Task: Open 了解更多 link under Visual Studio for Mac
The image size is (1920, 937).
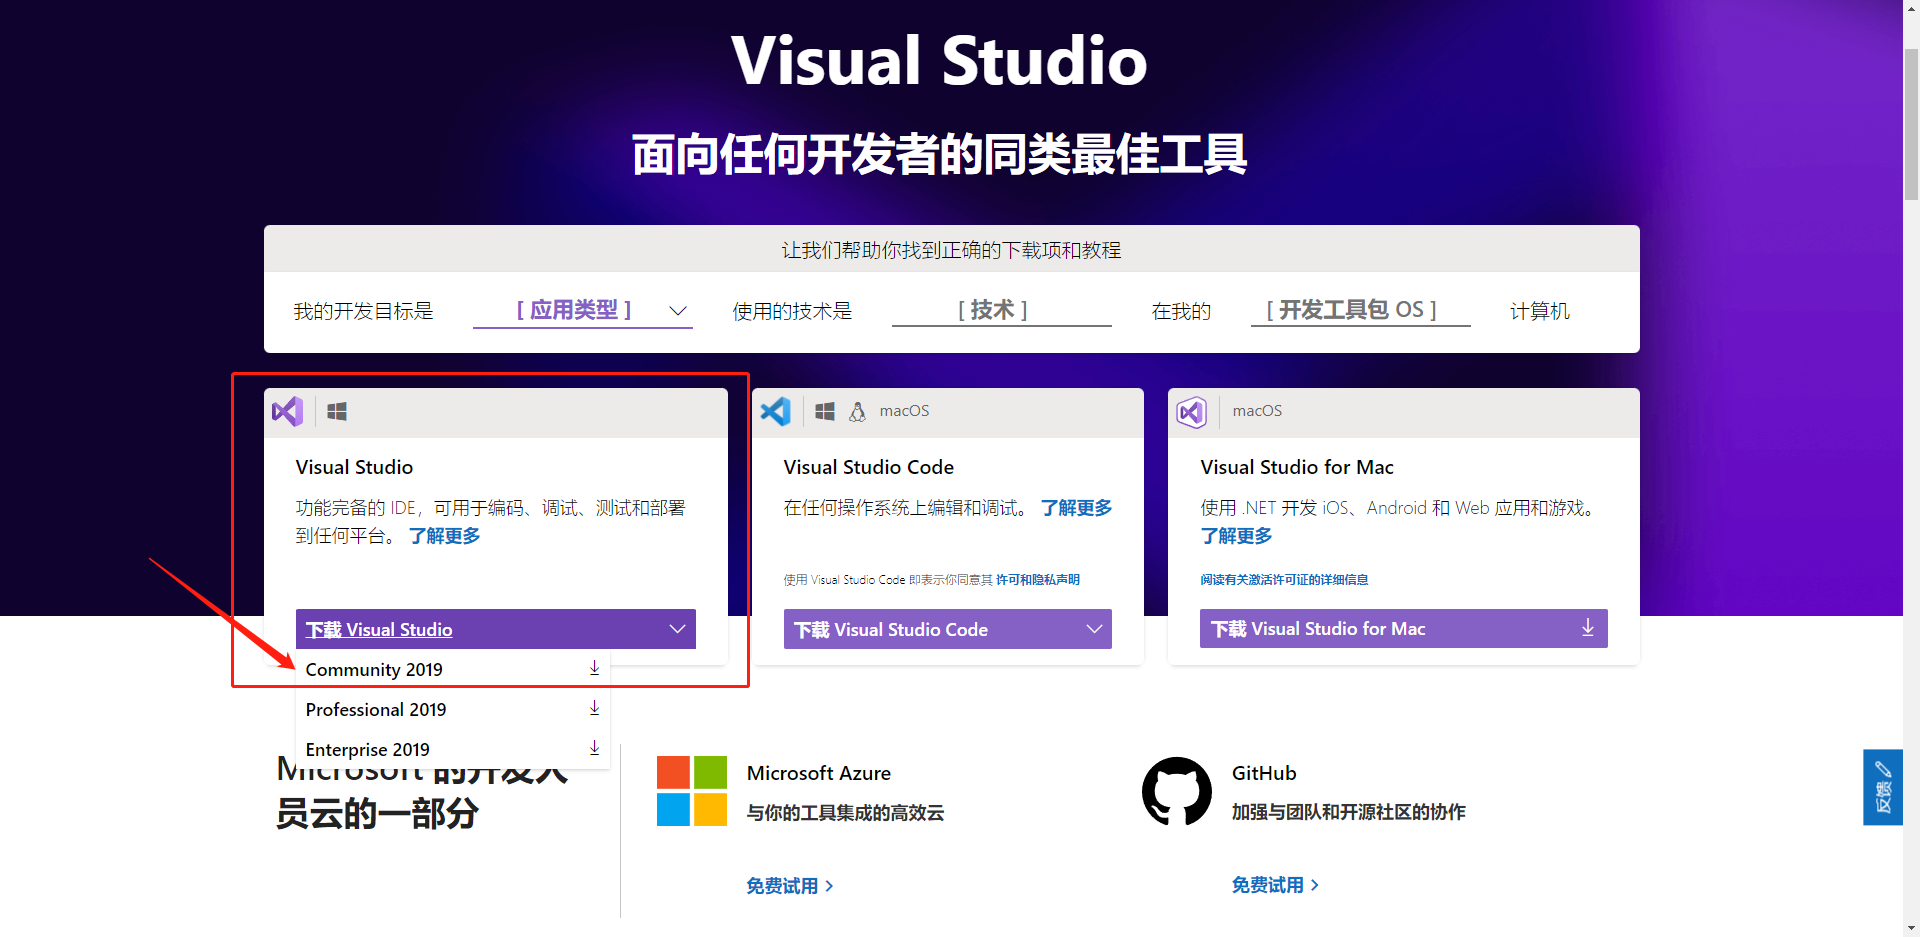Action: (x=1237, y=536)
